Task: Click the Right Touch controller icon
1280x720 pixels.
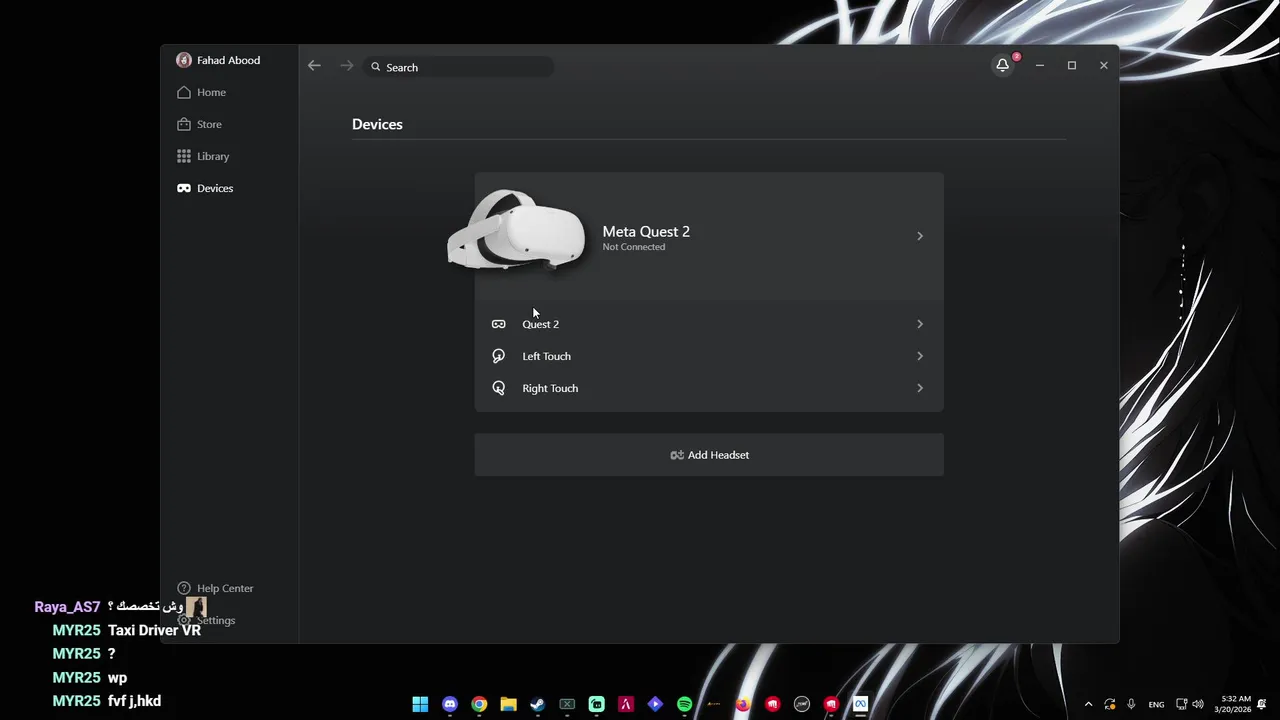Action: point(498,388)
